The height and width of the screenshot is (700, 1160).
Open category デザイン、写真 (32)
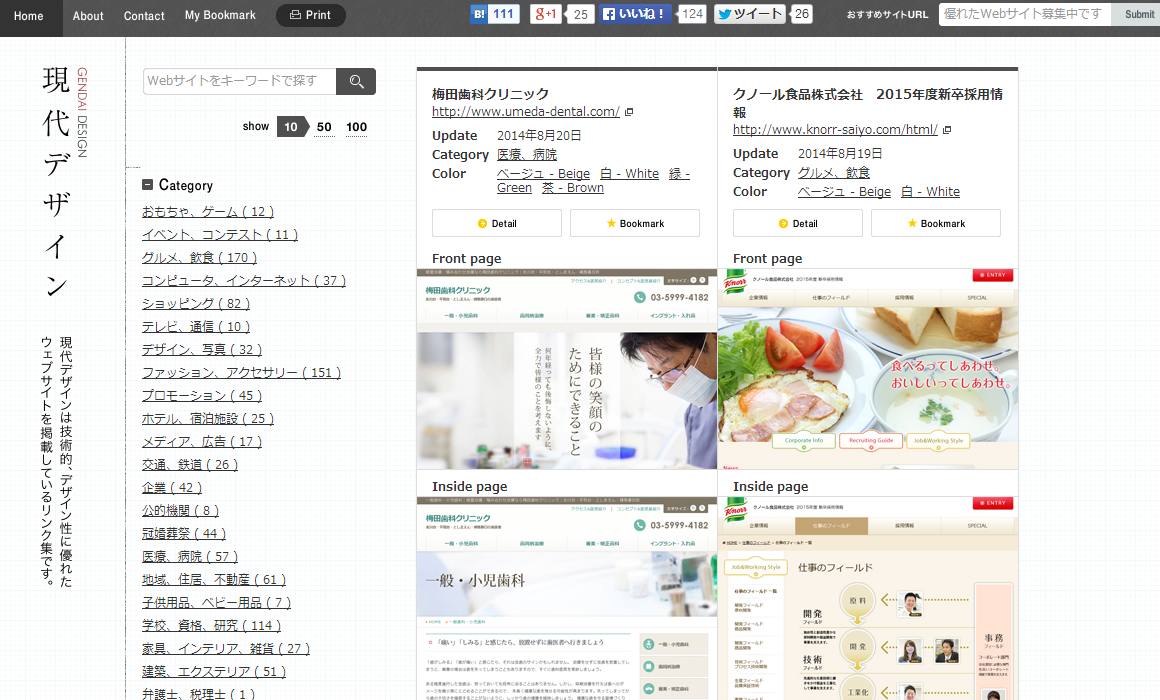202,349
